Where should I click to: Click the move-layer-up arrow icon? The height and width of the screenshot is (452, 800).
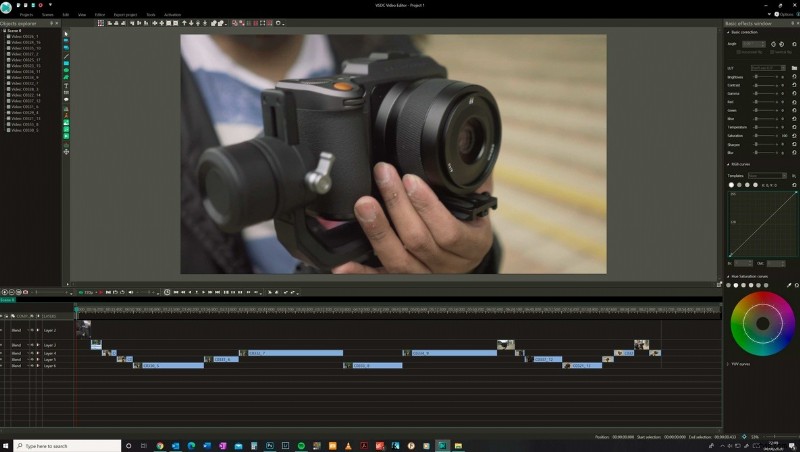[x=184, y=23]
